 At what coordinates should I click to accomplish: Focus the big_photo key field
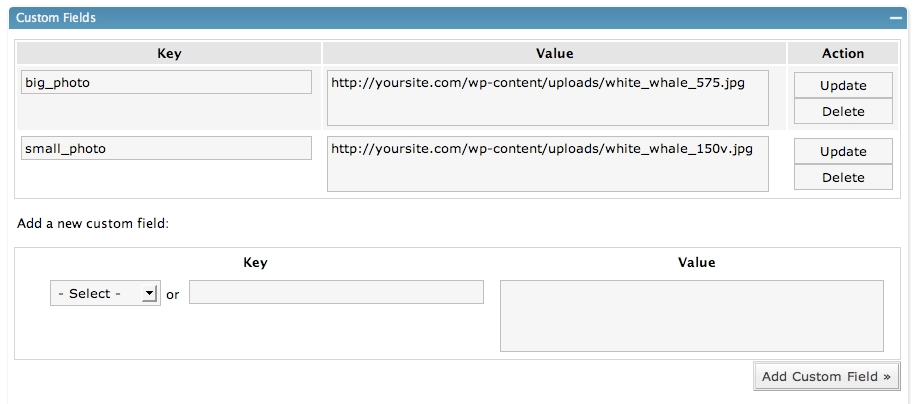[166, 83]
